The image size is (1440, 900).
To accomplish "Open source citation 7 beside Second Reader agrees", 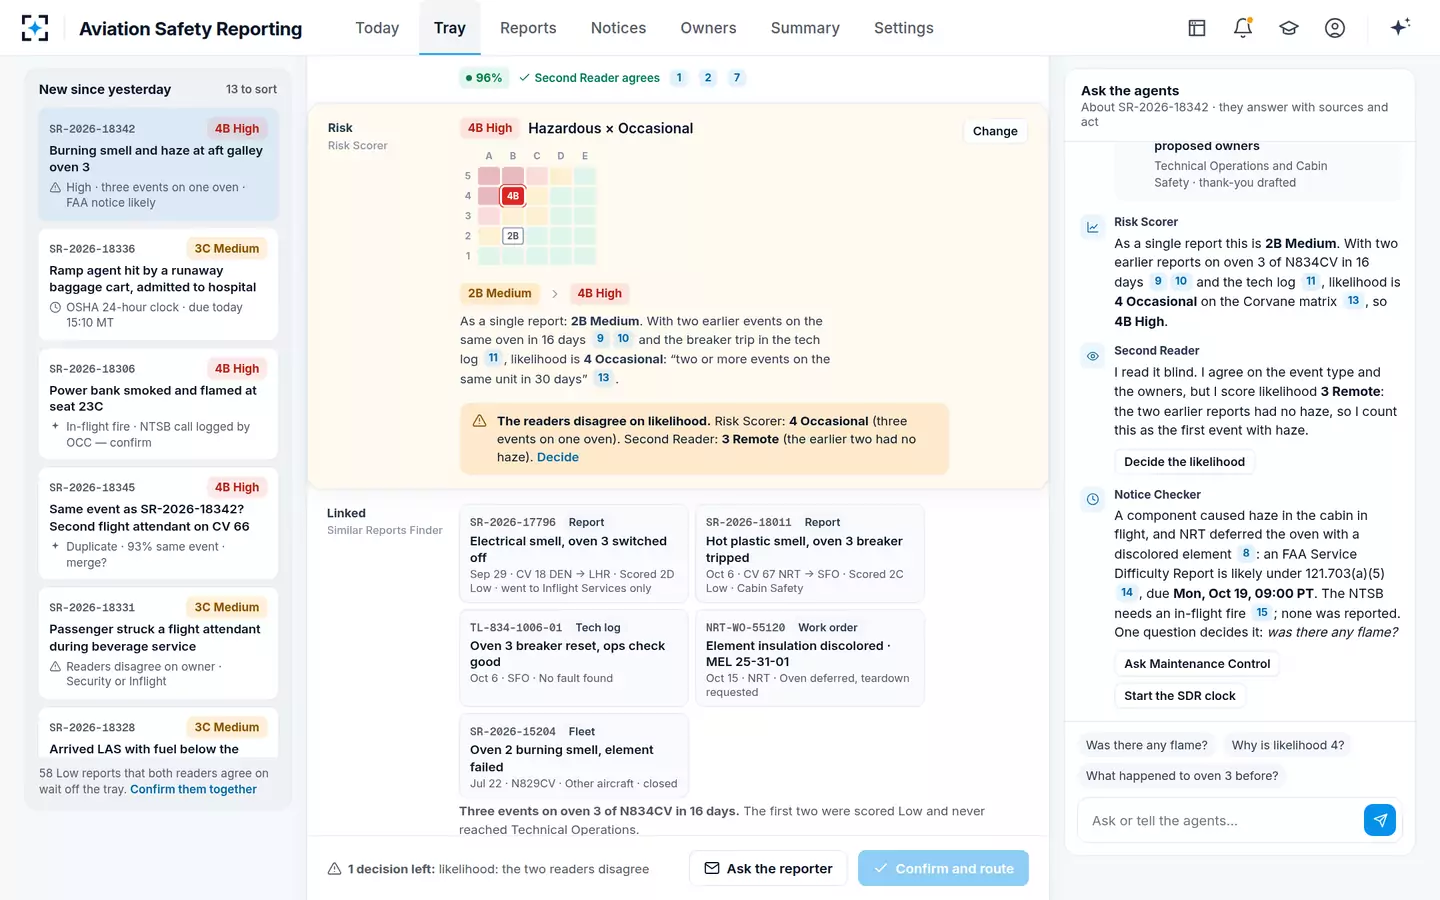I will click(737, 78).
